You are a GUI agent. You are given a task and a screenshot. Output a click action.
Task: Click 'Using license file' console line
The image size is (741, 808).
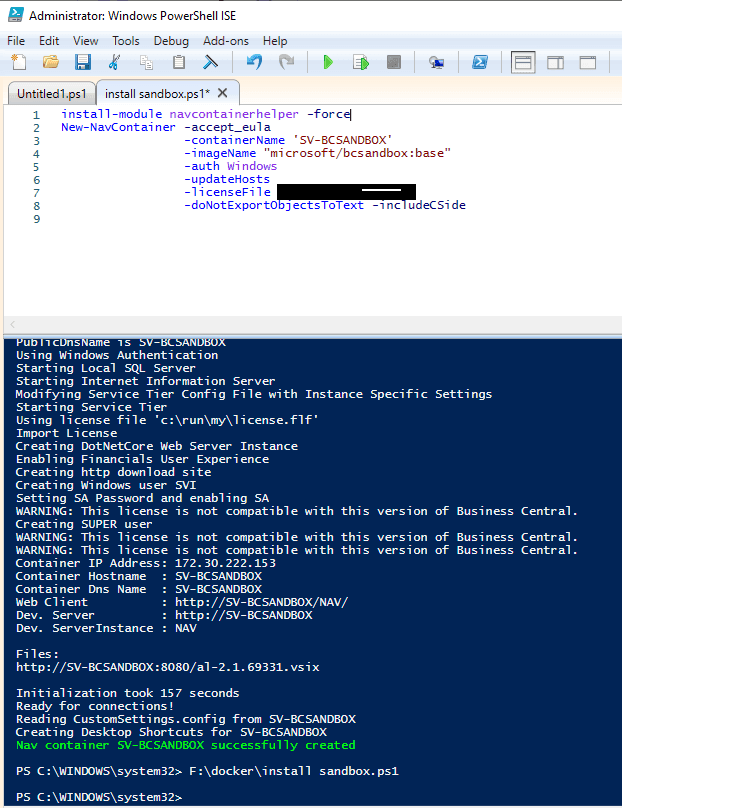click(167, 420)
